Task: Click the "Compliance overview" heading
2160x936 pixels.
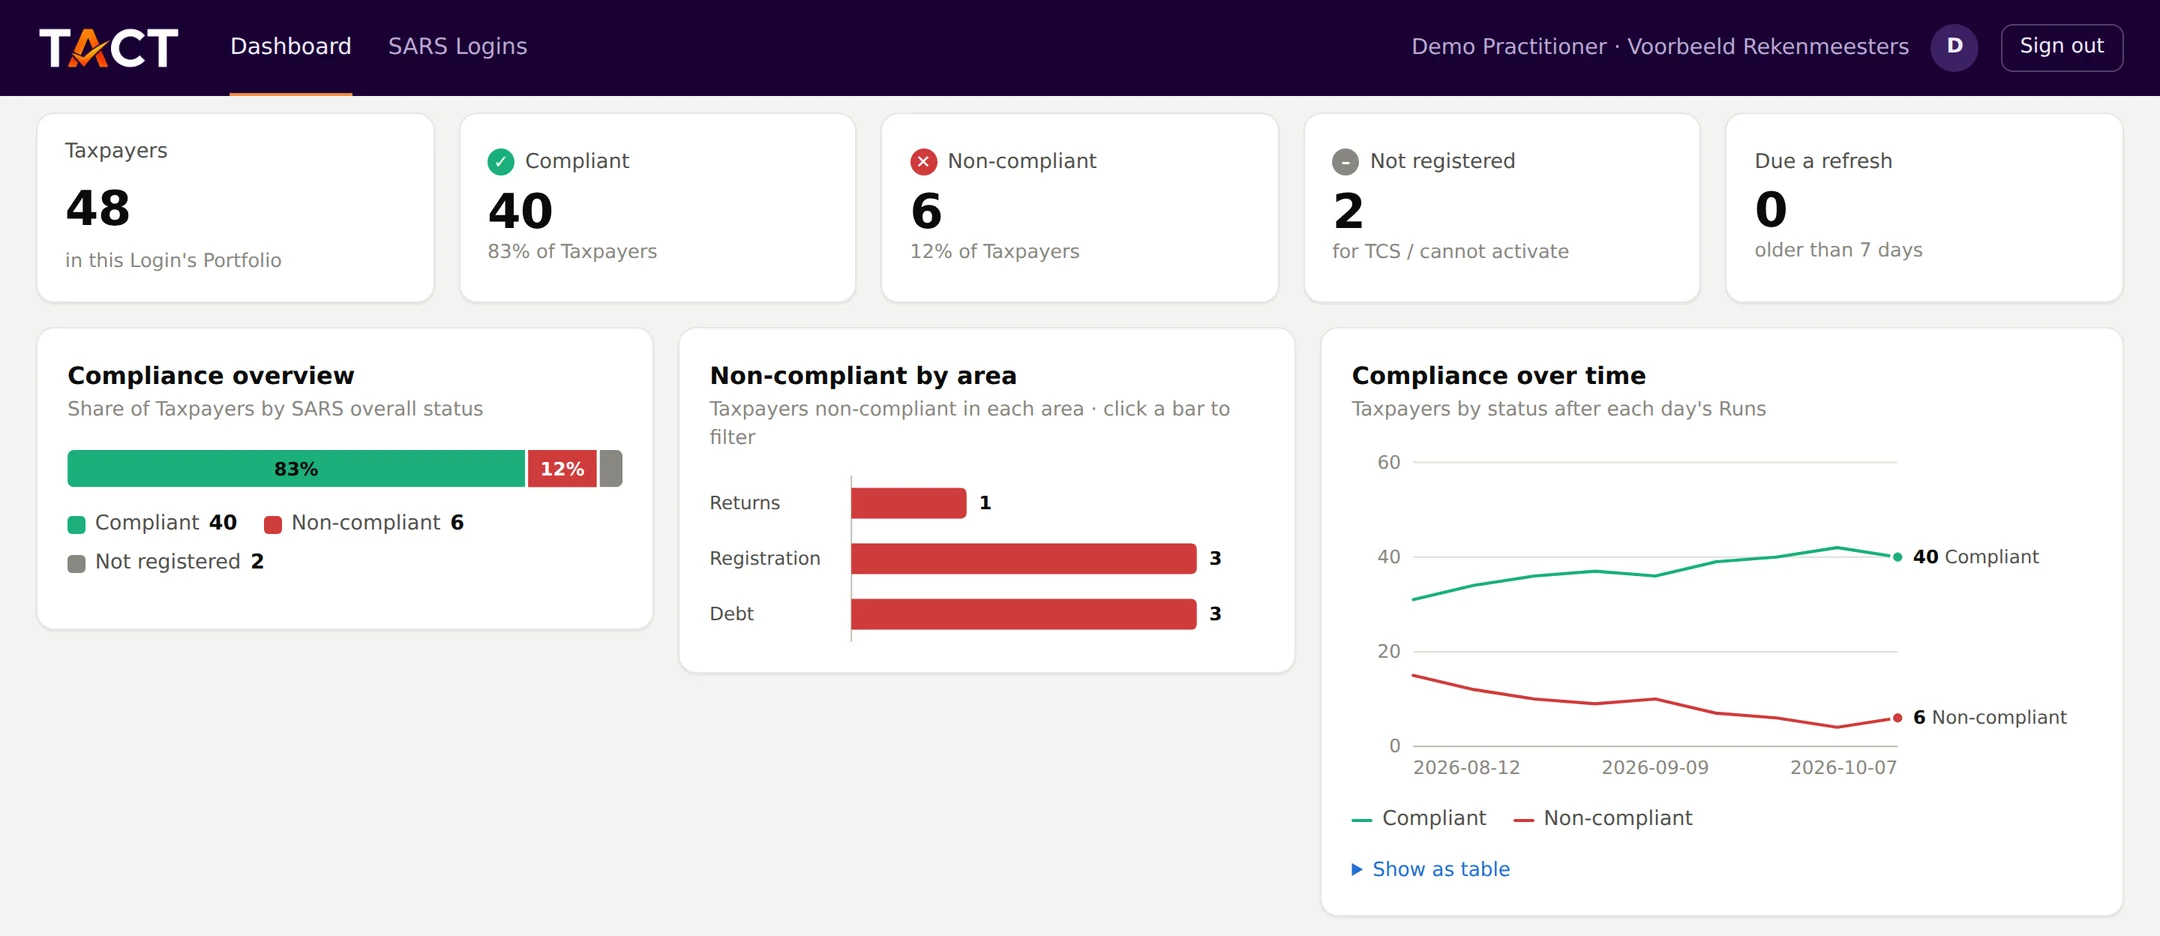Action: (x=211, y=376)
